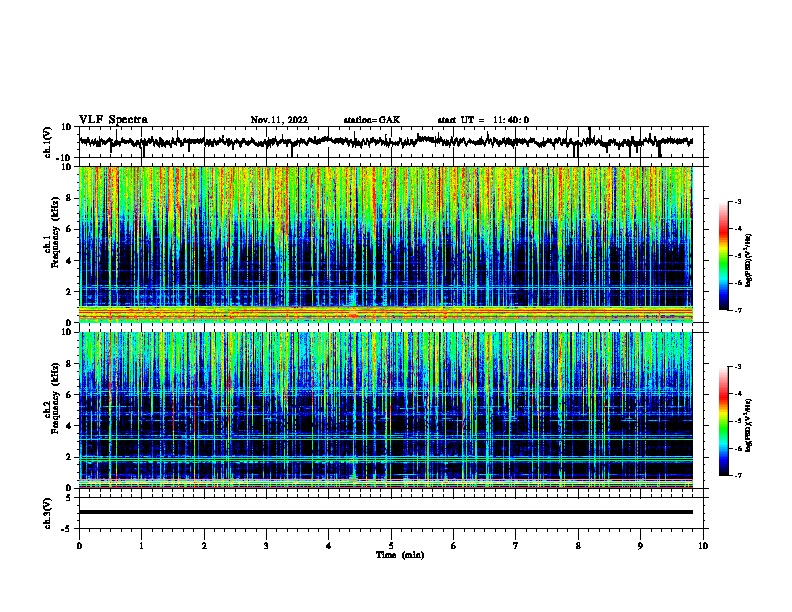Click the time axis tick label "3"
The image size is (792, 612).
click(266, 546)
